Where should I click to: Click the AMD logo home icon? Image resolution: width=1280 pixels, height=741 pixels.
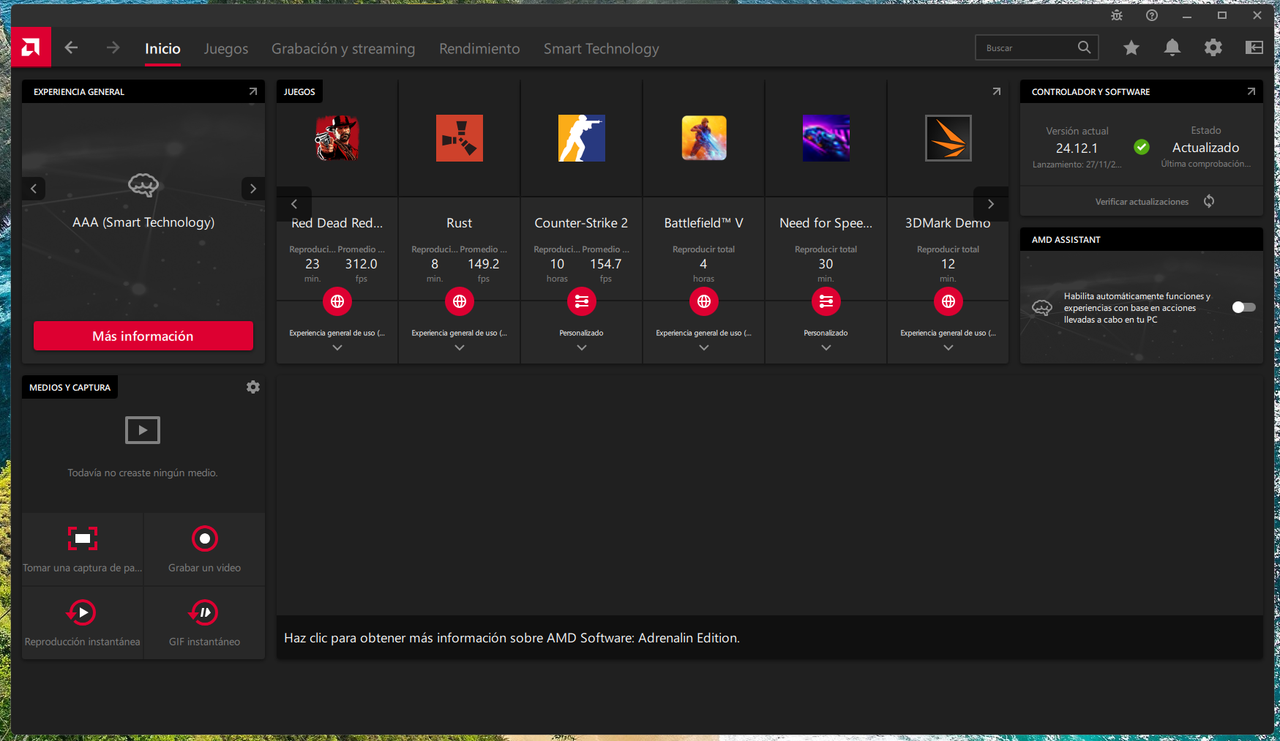pyautogui.click(x=31, y=48)
